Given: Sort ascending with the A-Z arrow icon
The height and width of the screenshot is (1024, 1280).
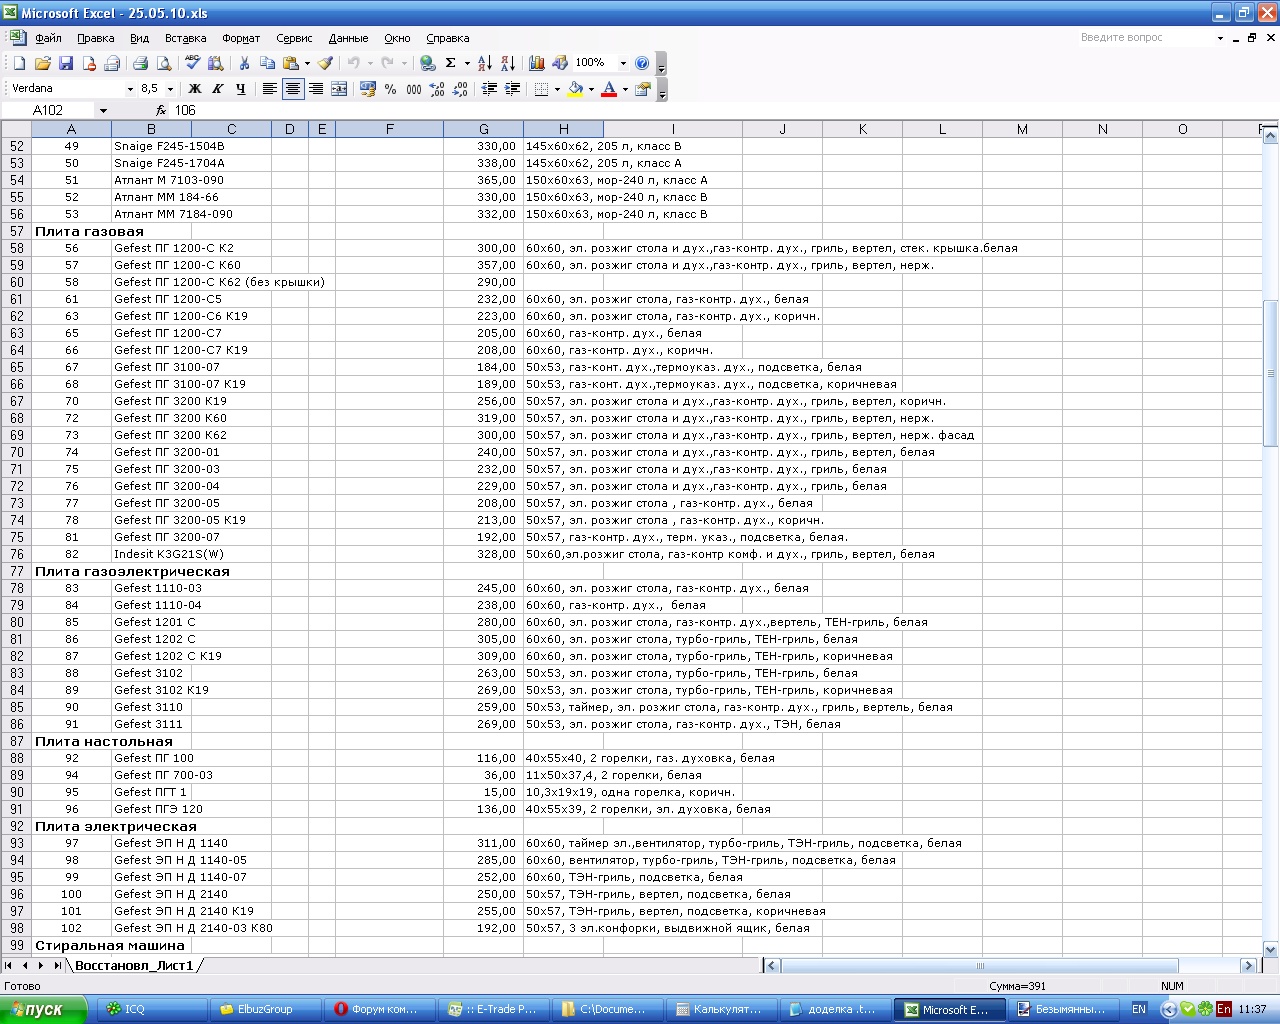Looking at the screenshot, I should (x=485, y=63).
